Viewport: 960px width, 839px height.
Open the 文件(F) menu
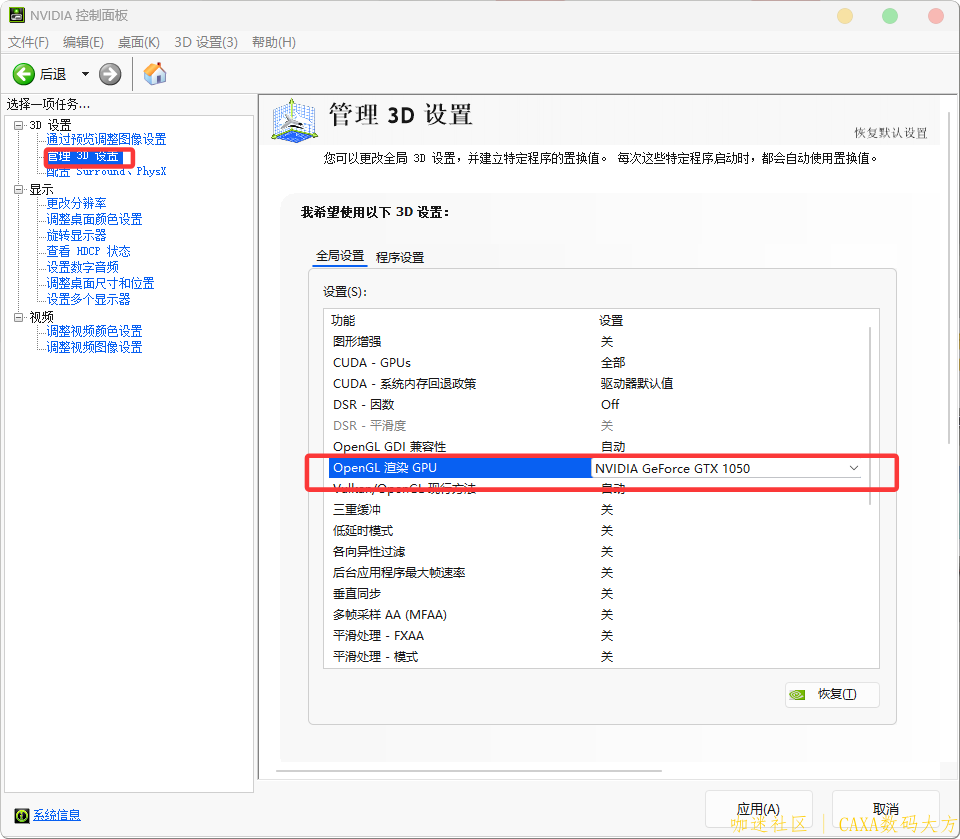click(x=28, y=42)
